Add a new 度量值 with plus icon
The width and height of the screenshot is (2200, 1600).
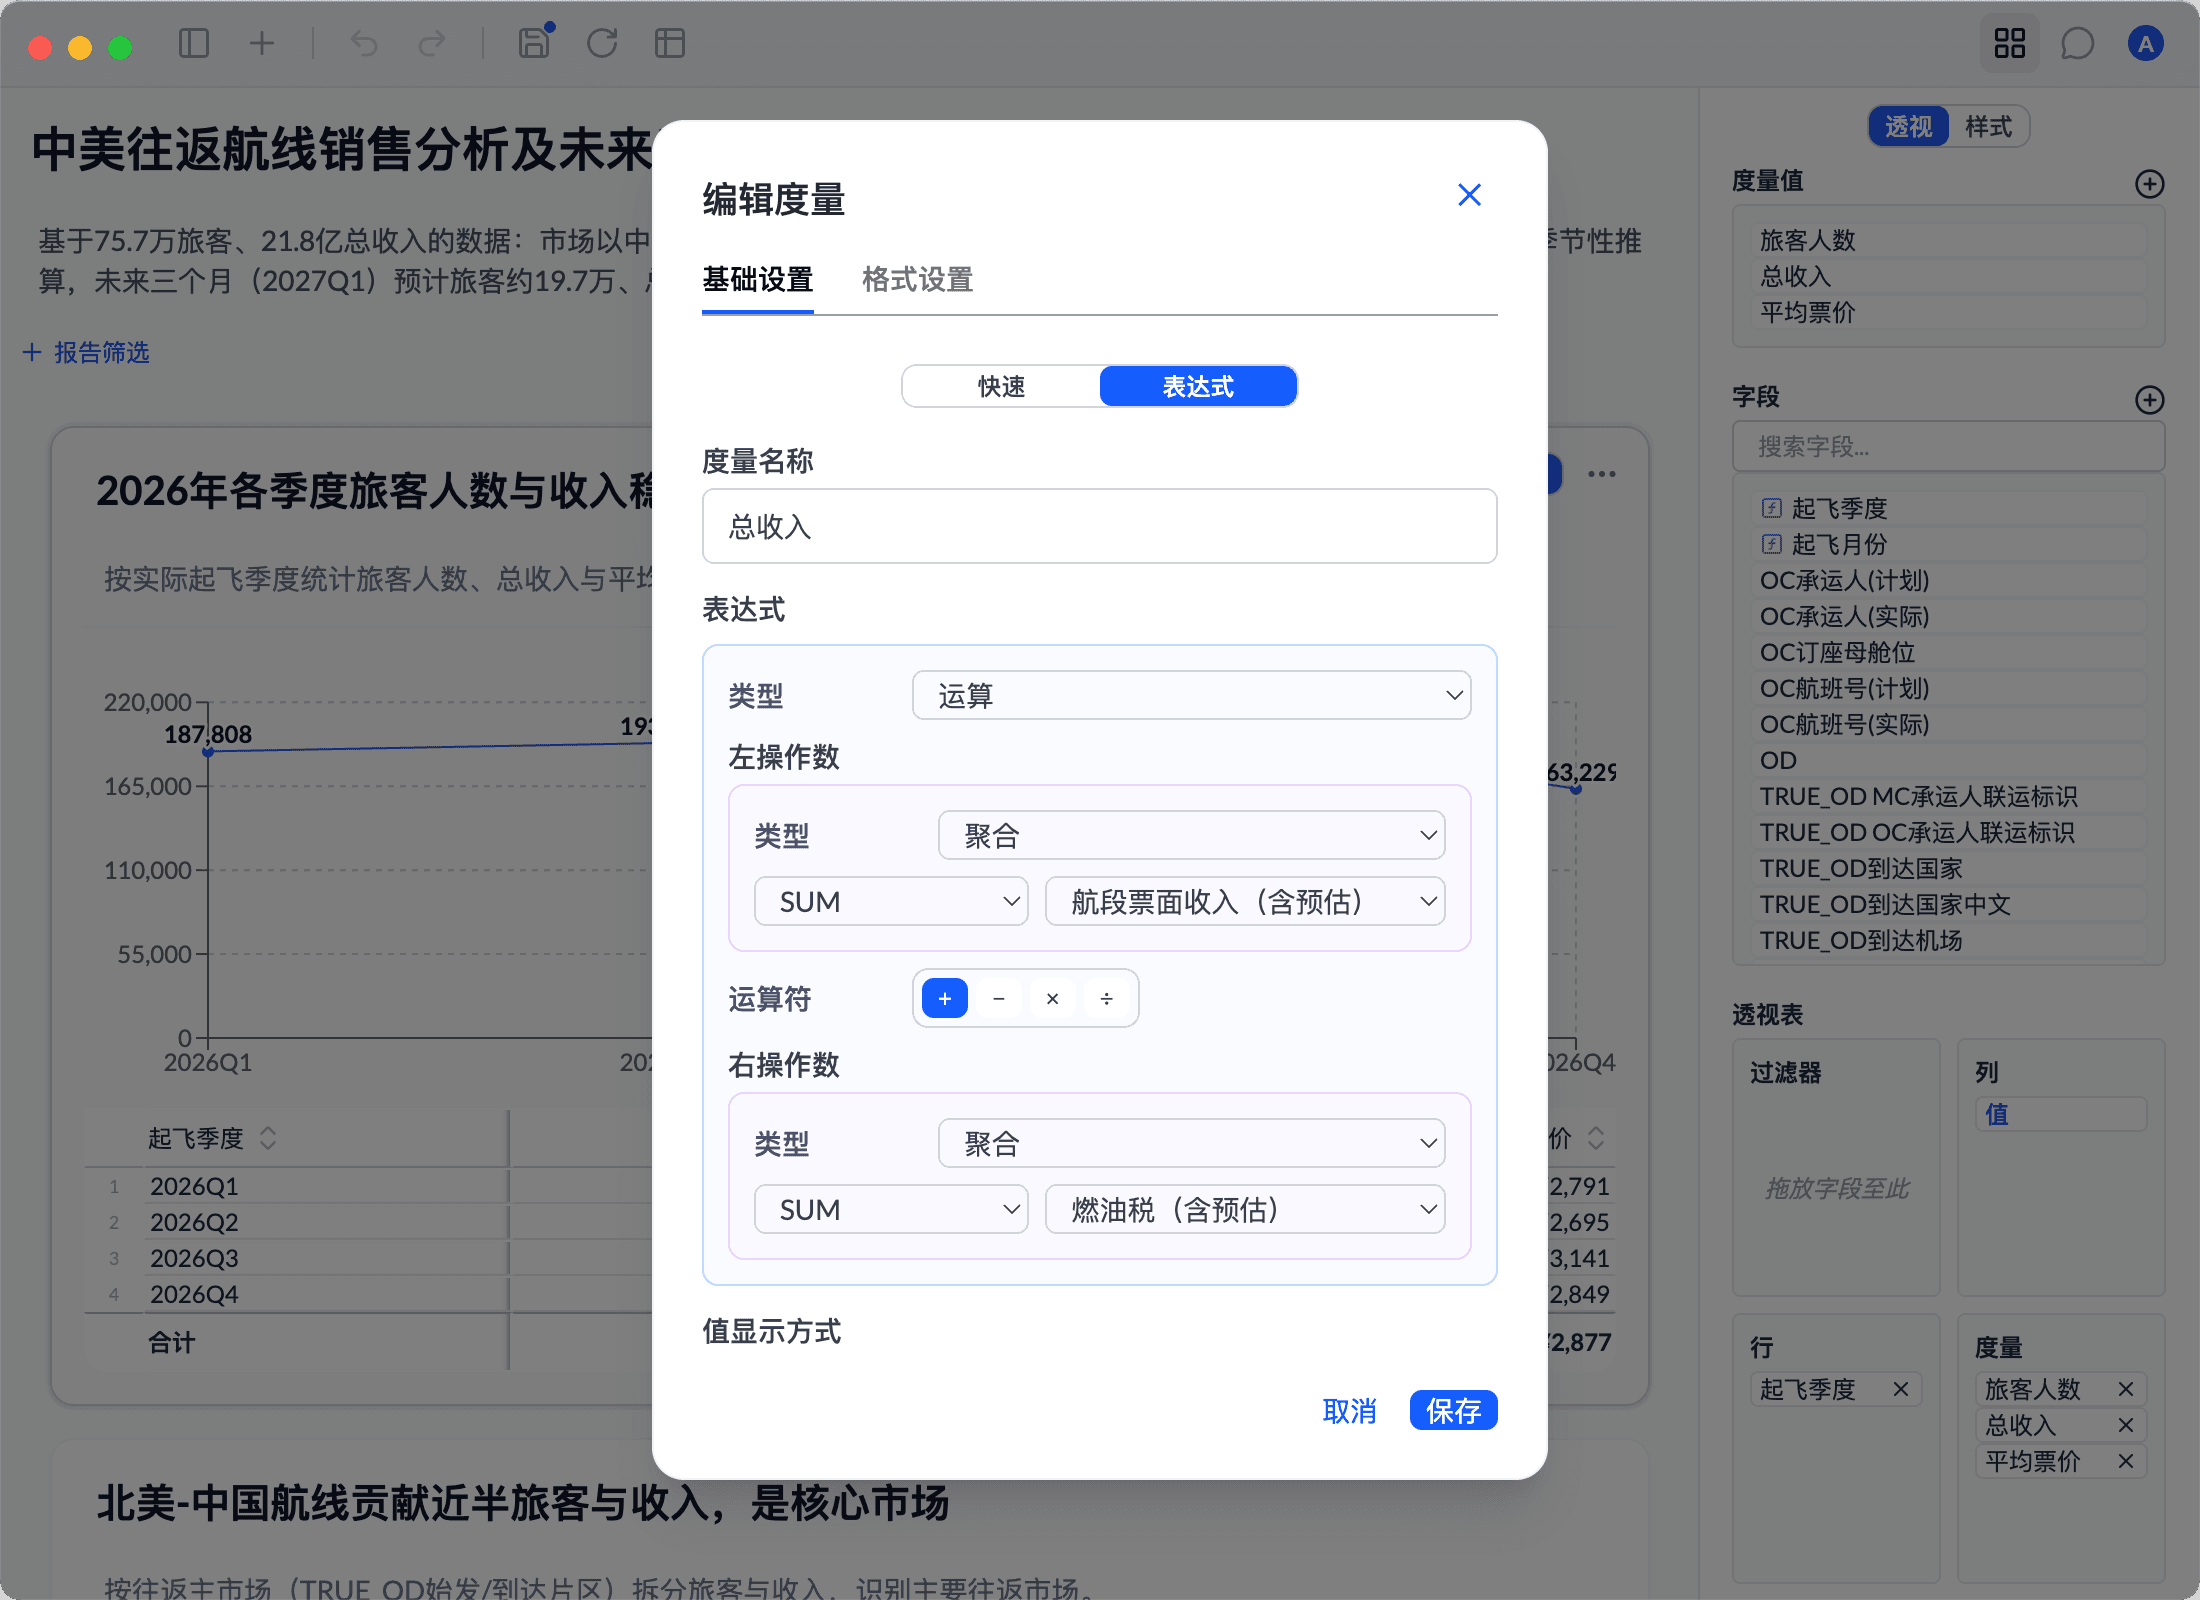click(x=2149, y=184)
